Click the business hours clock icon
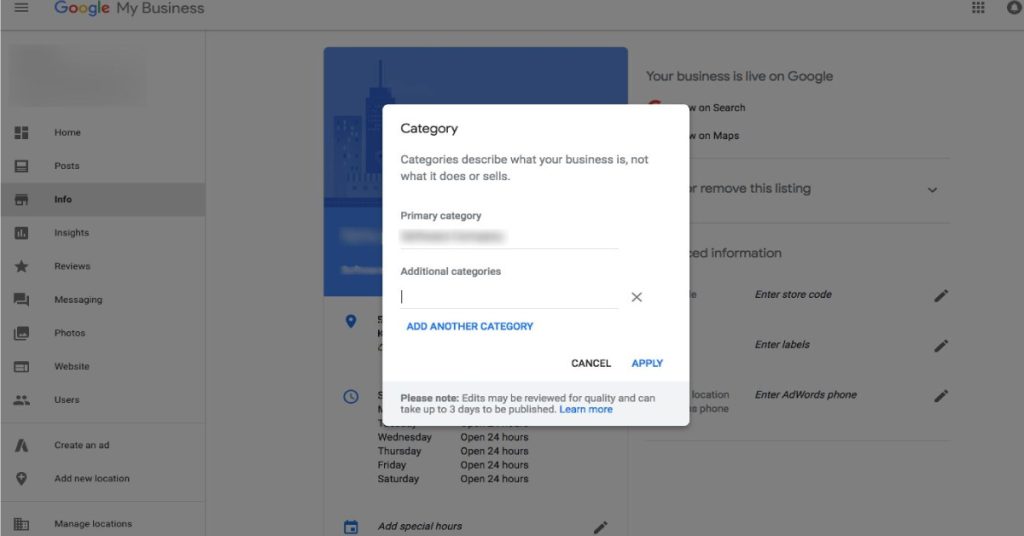Screen dimensions: 1024x536 tap(351, 396)
